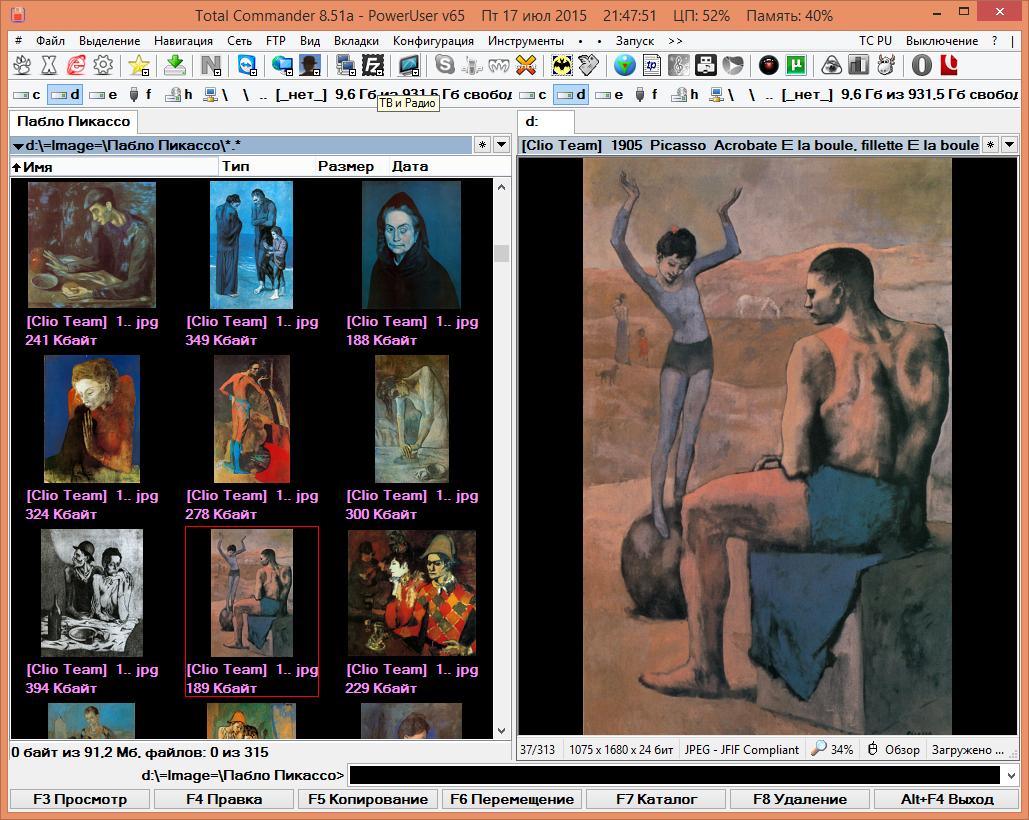The width and height of the screenshot is (1029, 820).
Task: Select drive h in right panel
Action: pyautogui.click(x=685, y=94)
